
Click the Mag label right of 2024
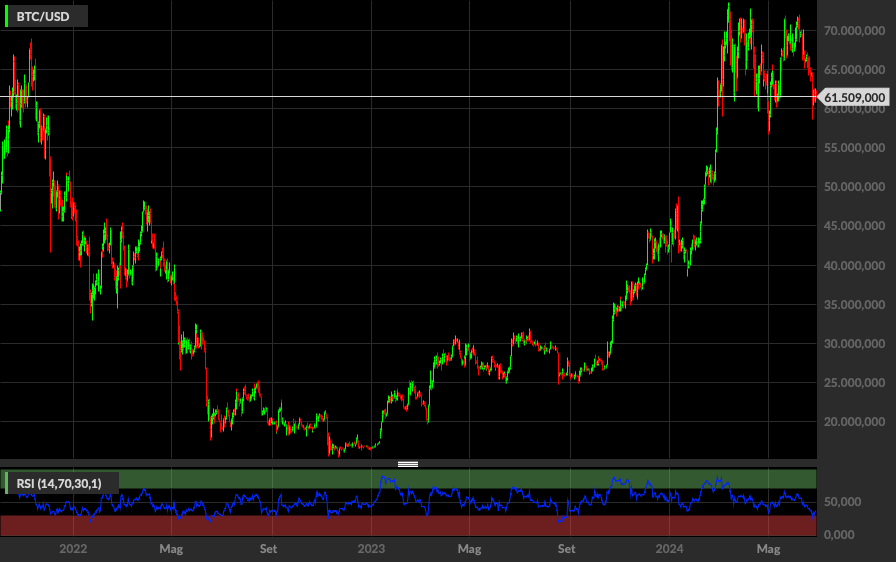point(768,549)
